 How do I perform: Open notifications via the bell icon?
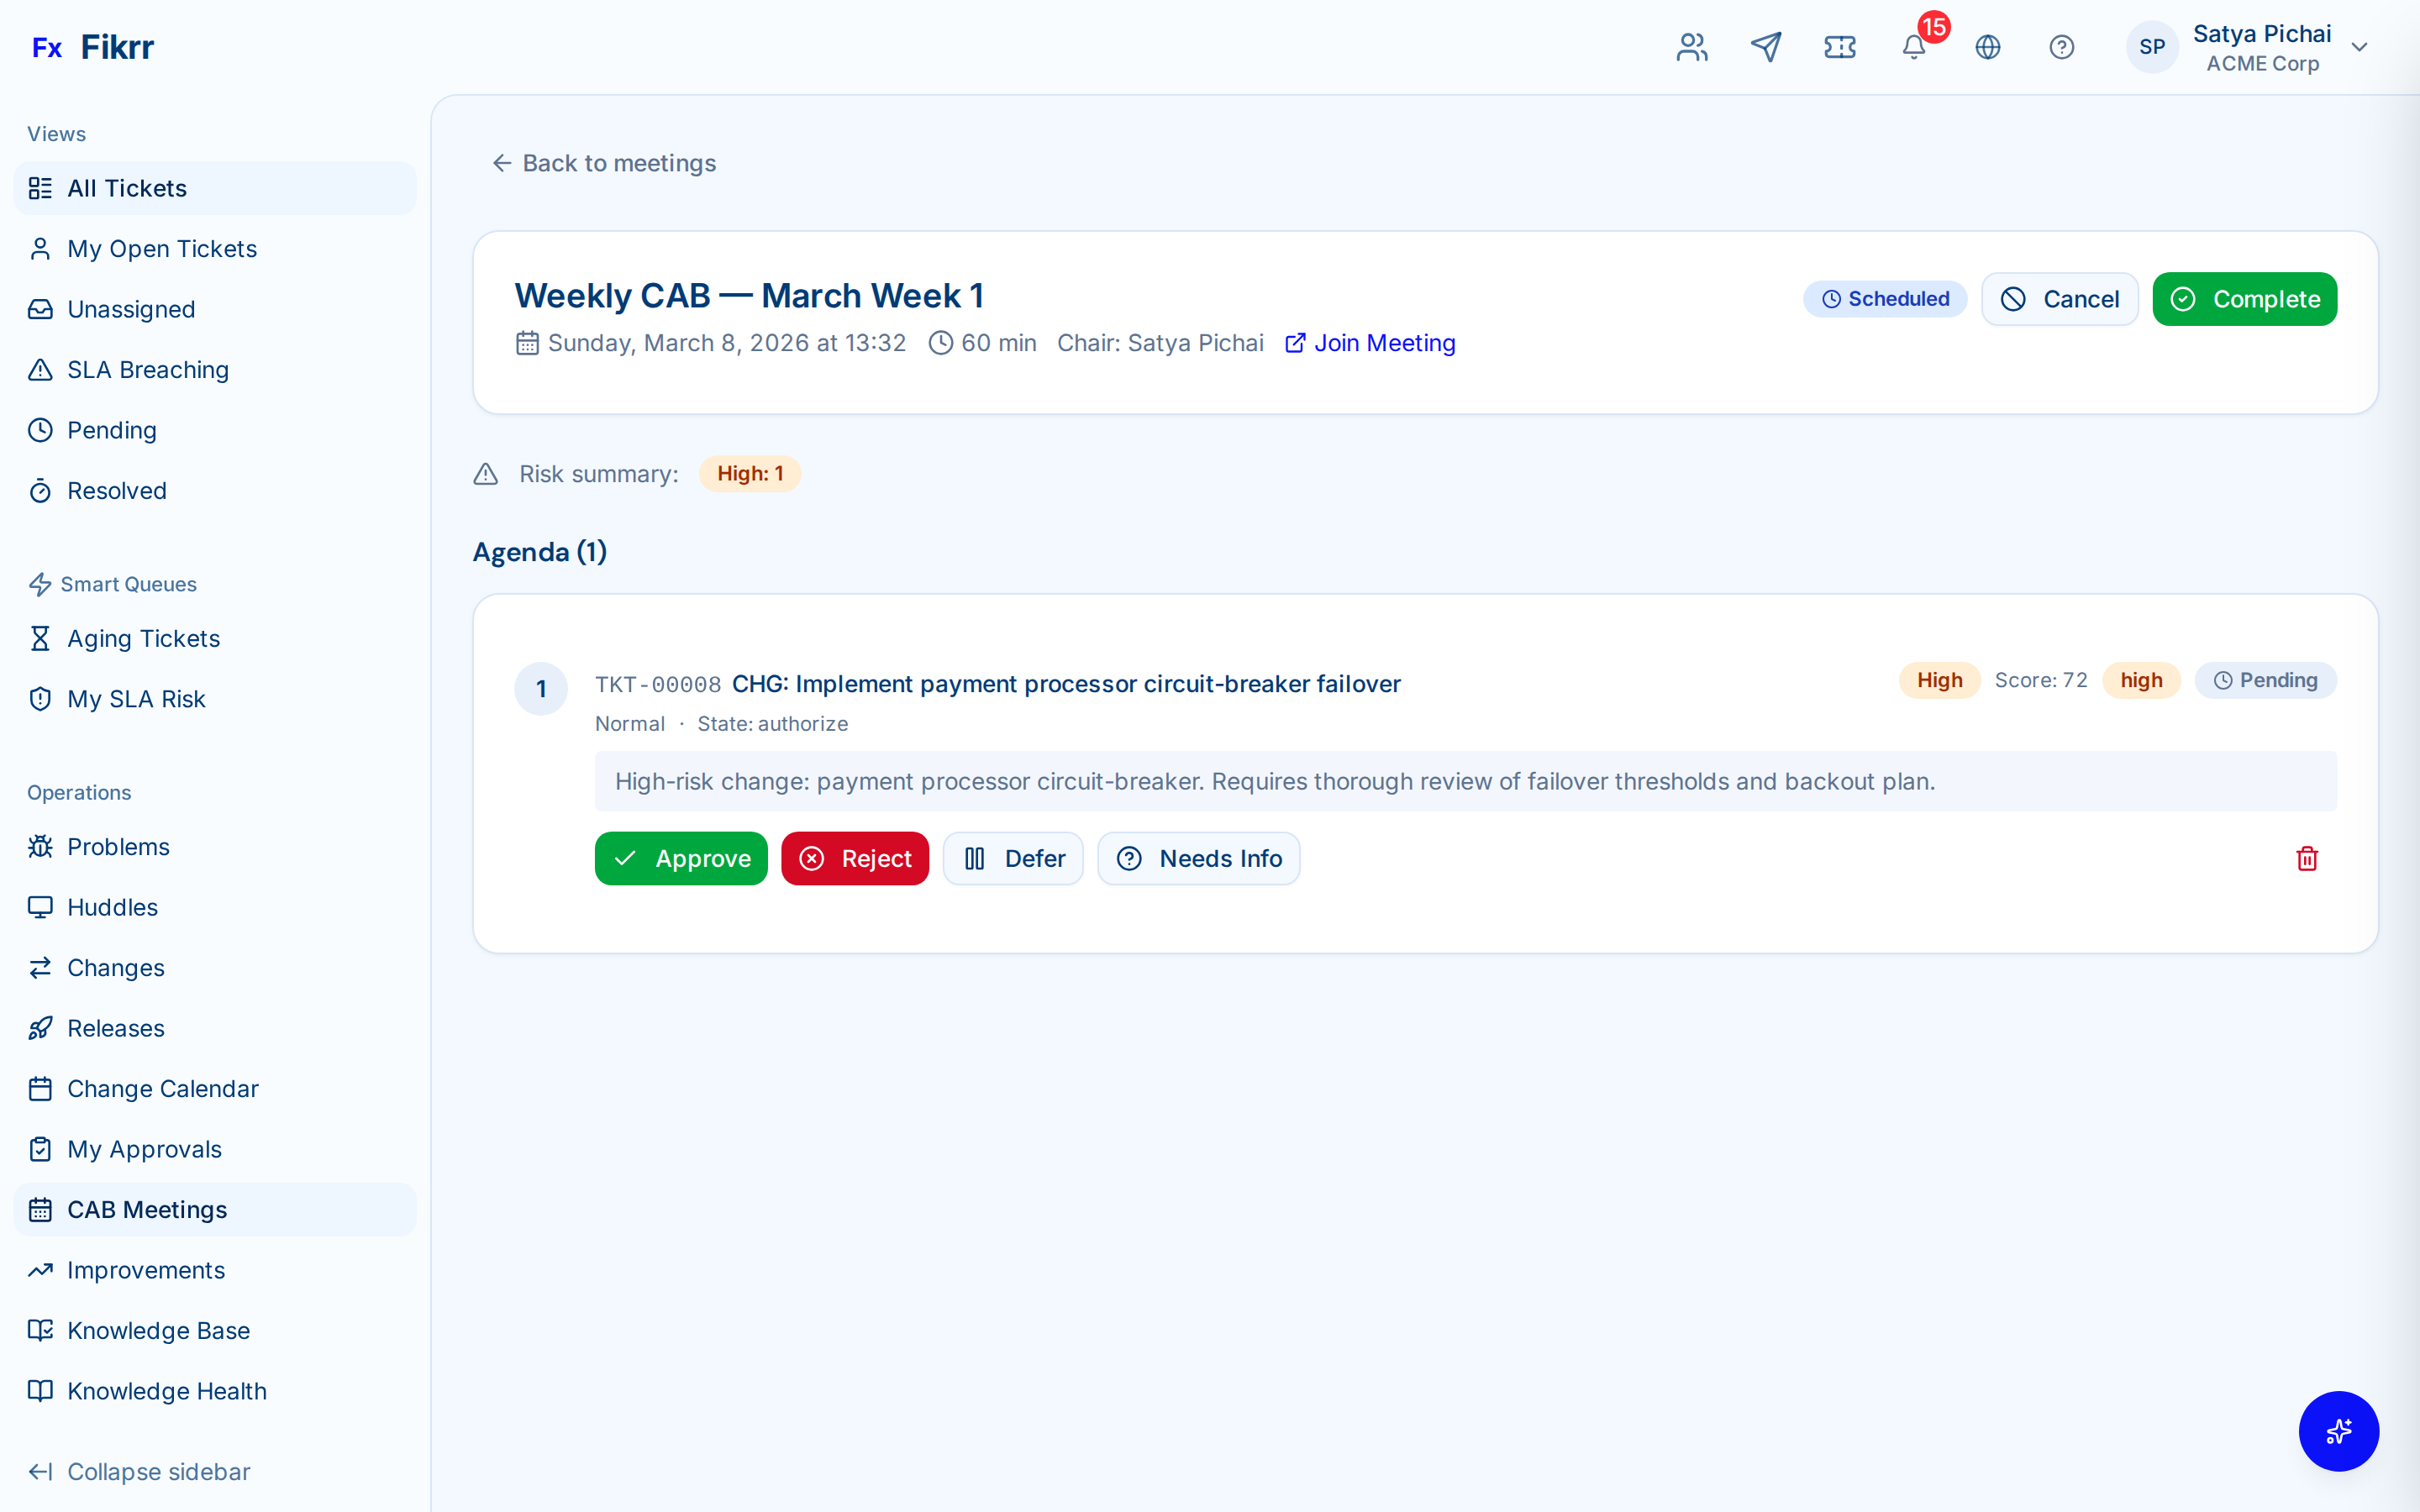point(1913,47)
